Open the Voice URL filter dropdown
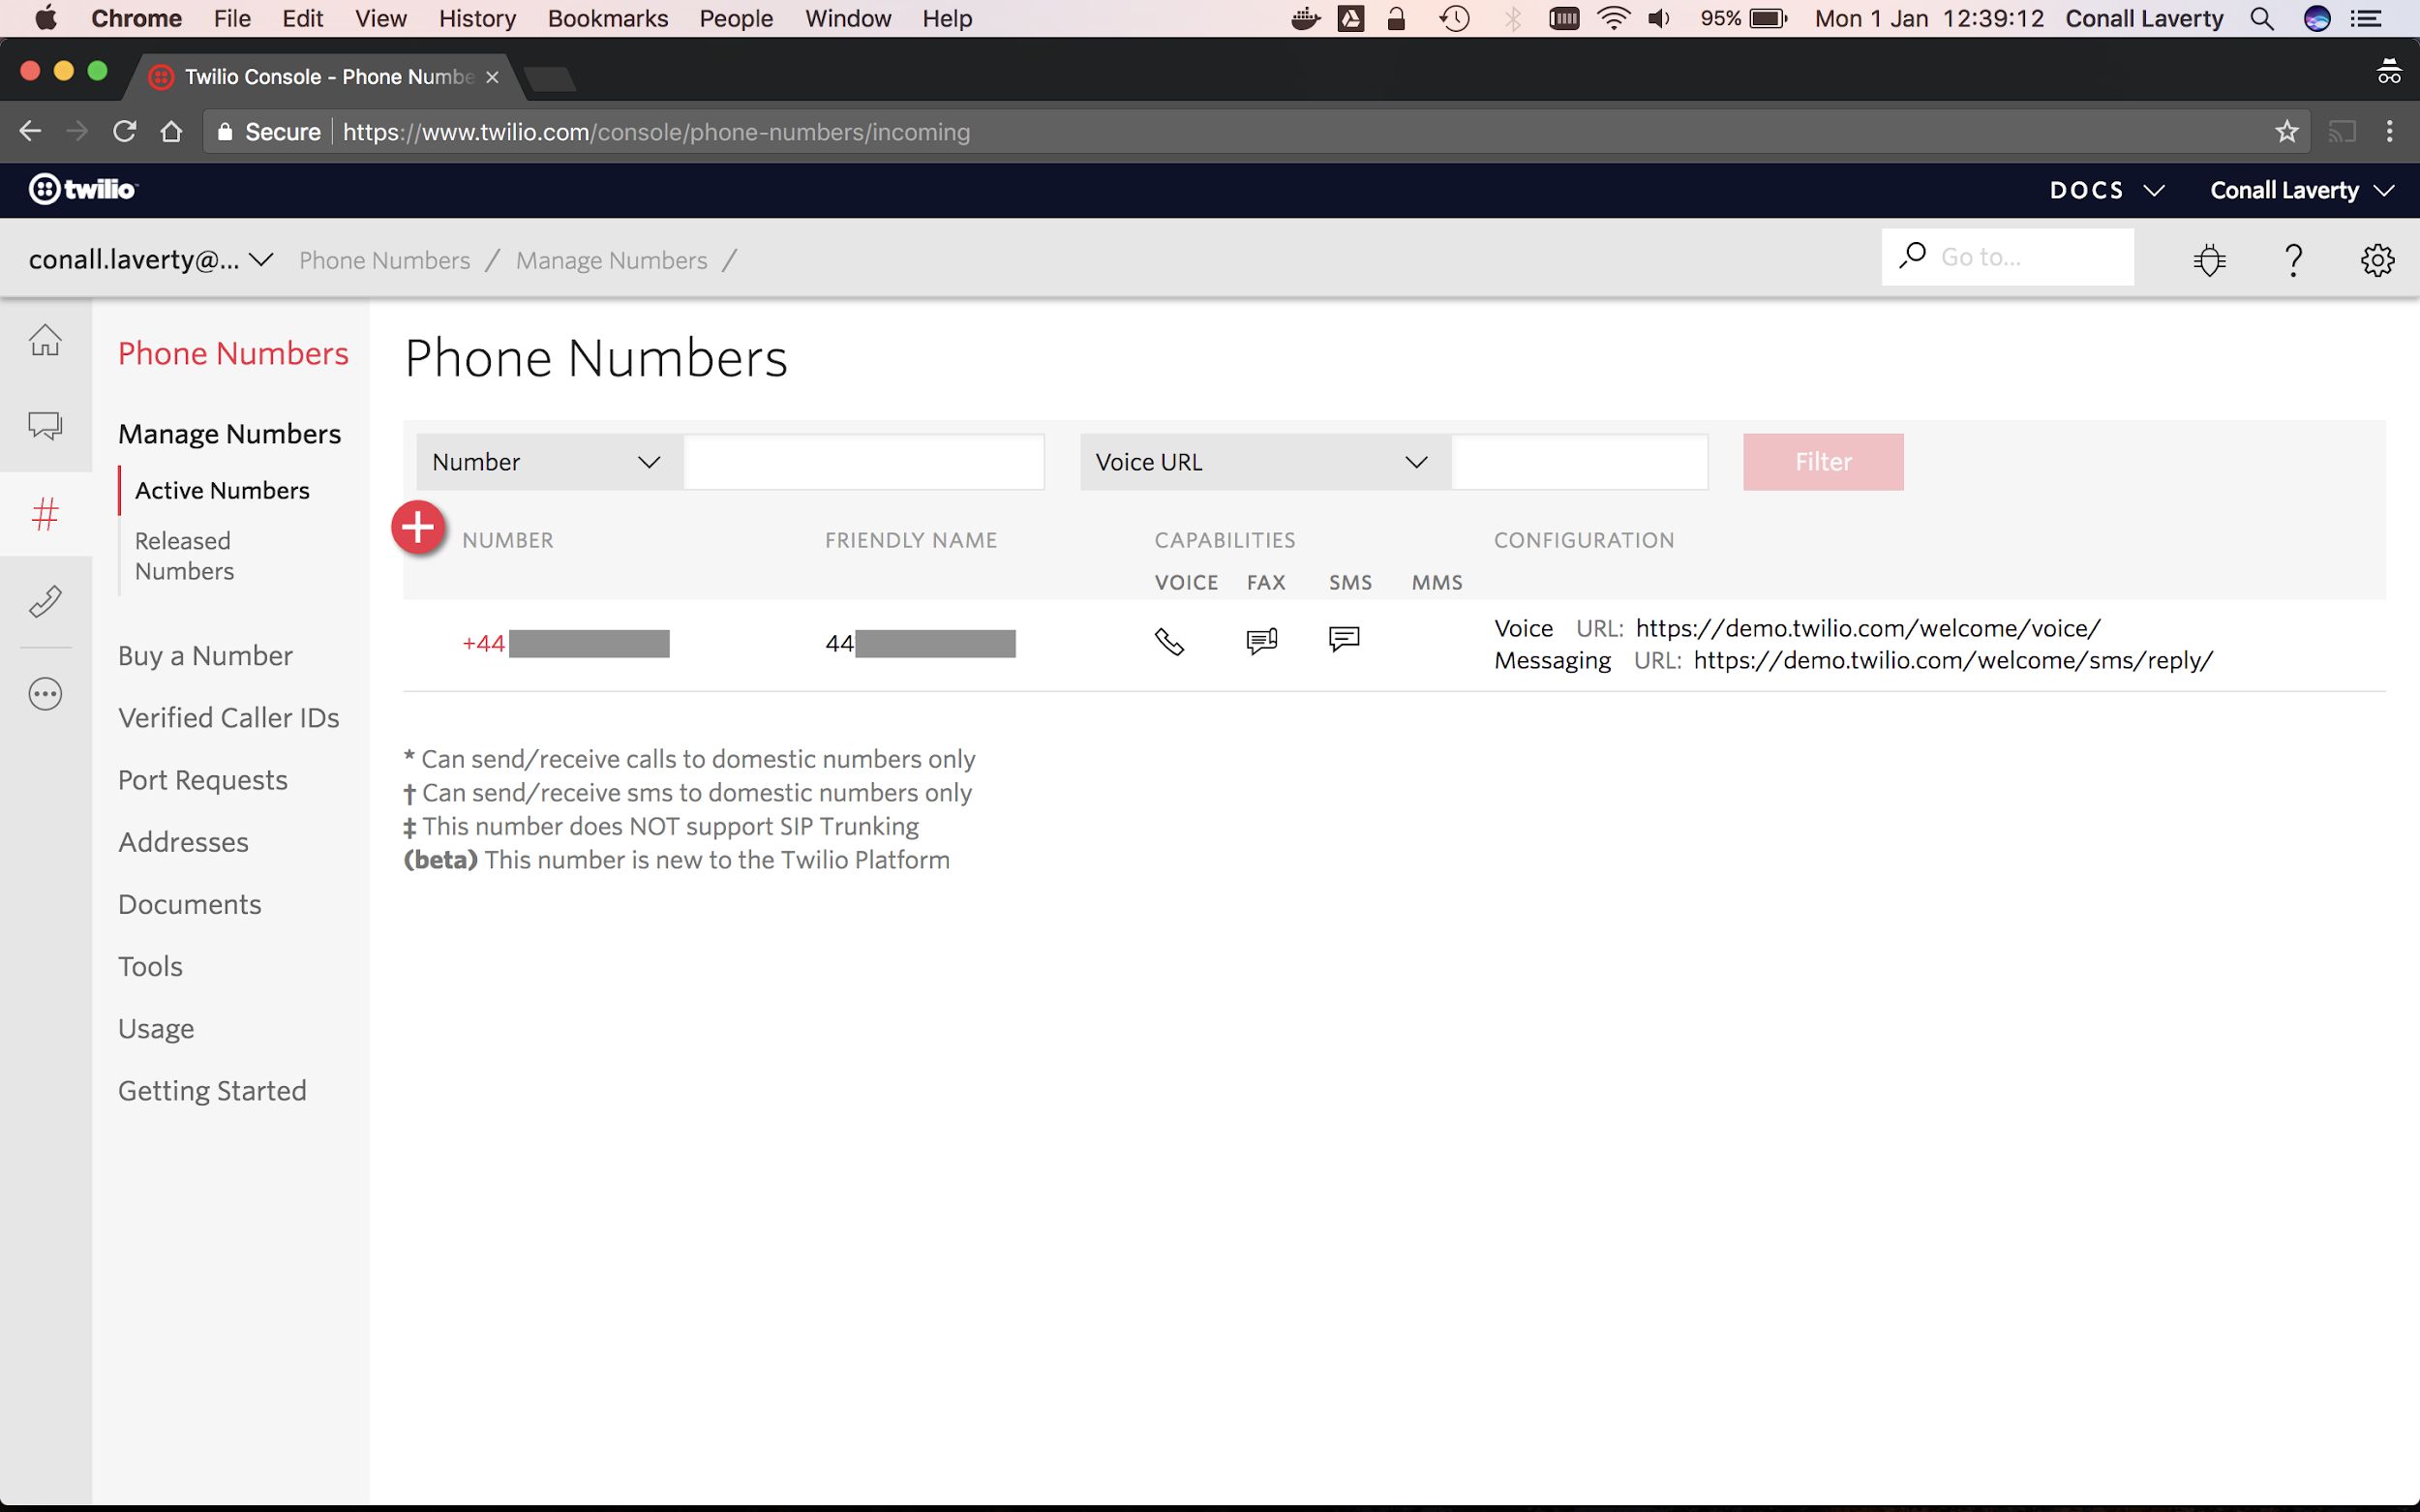Image resolution: width=2420 pixels, height=1512 pixels. coord(1266,462)
